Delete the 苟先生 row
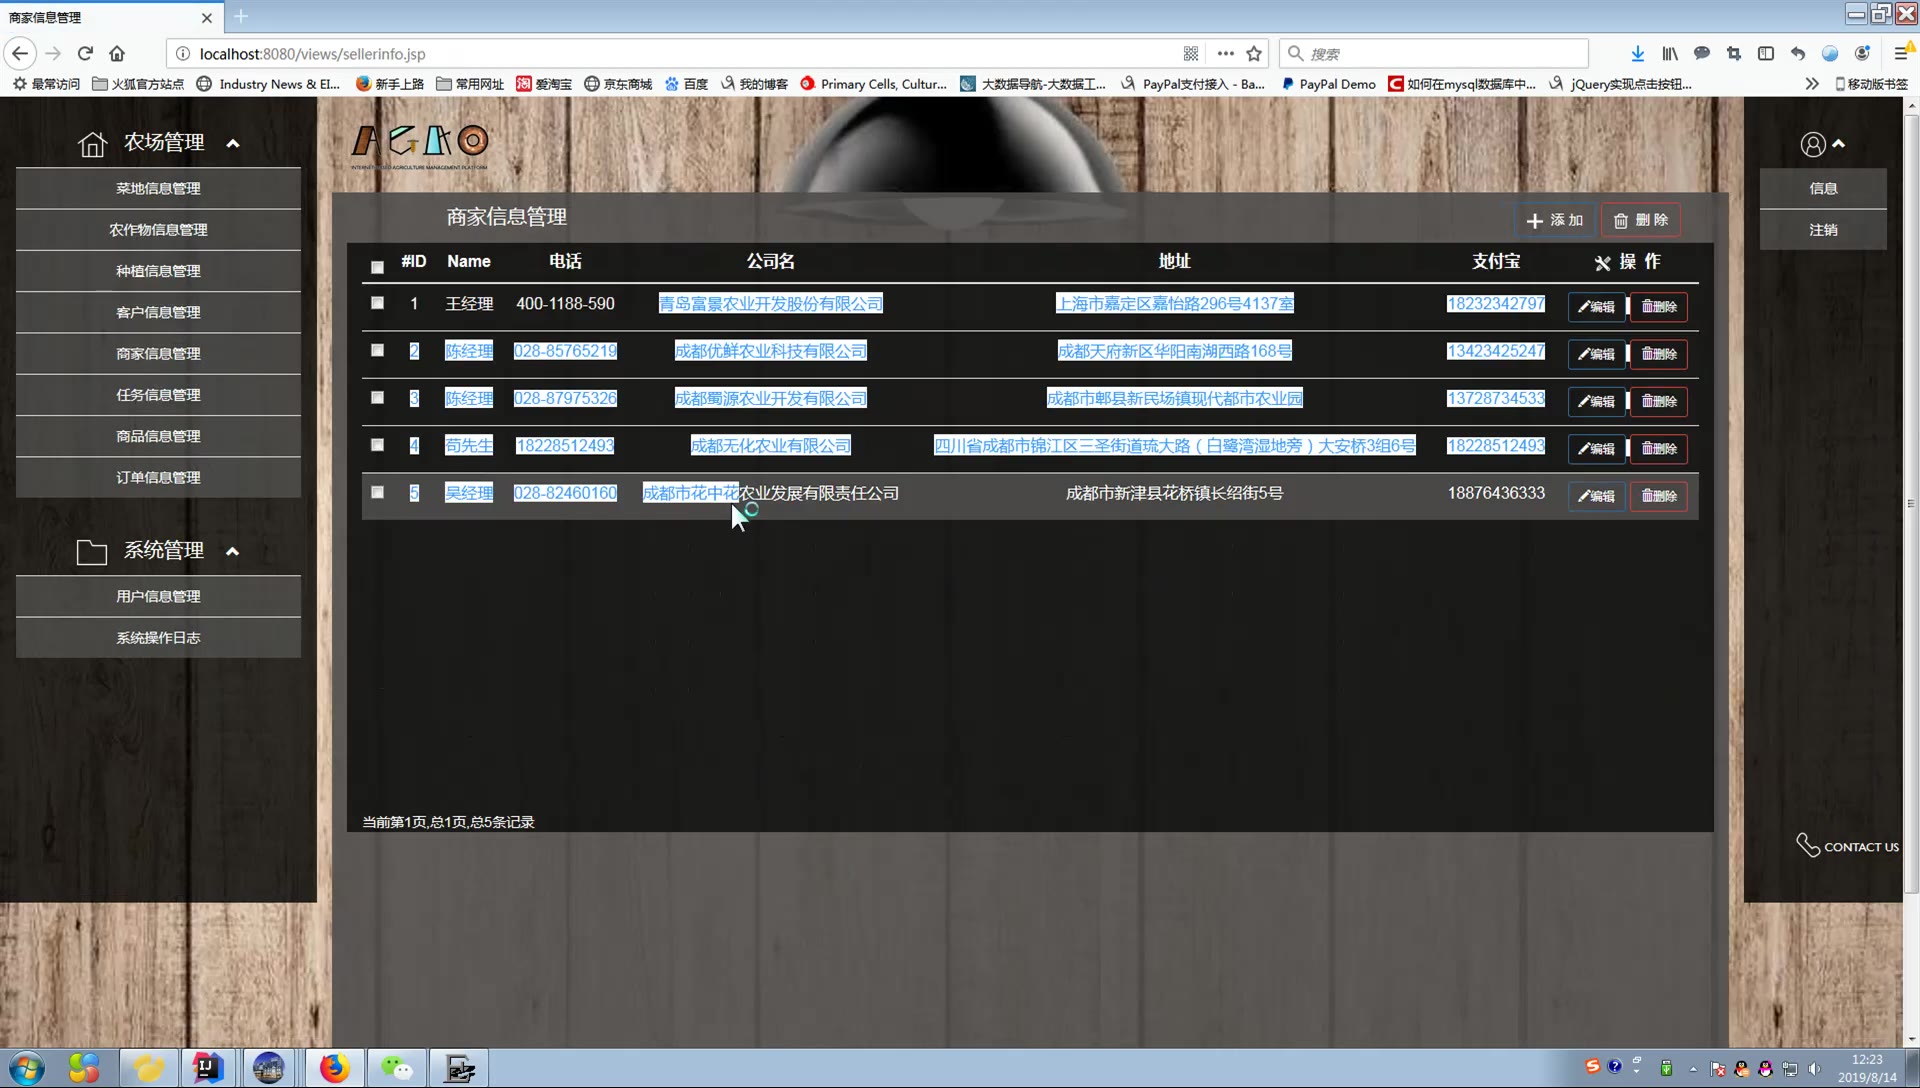 [1659, 449]
